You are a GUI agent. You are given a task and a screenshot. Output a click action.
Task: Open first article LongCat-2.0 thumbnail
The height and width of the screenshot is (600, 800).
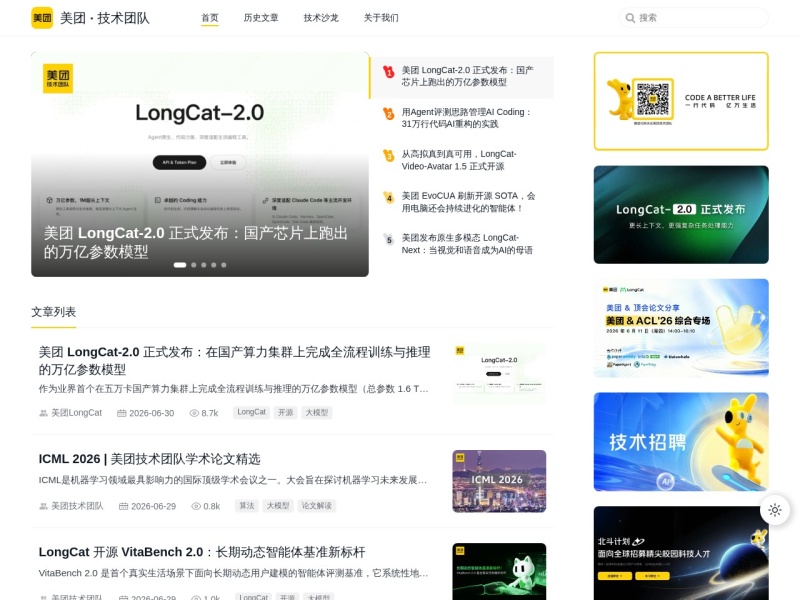pos(499,374)
